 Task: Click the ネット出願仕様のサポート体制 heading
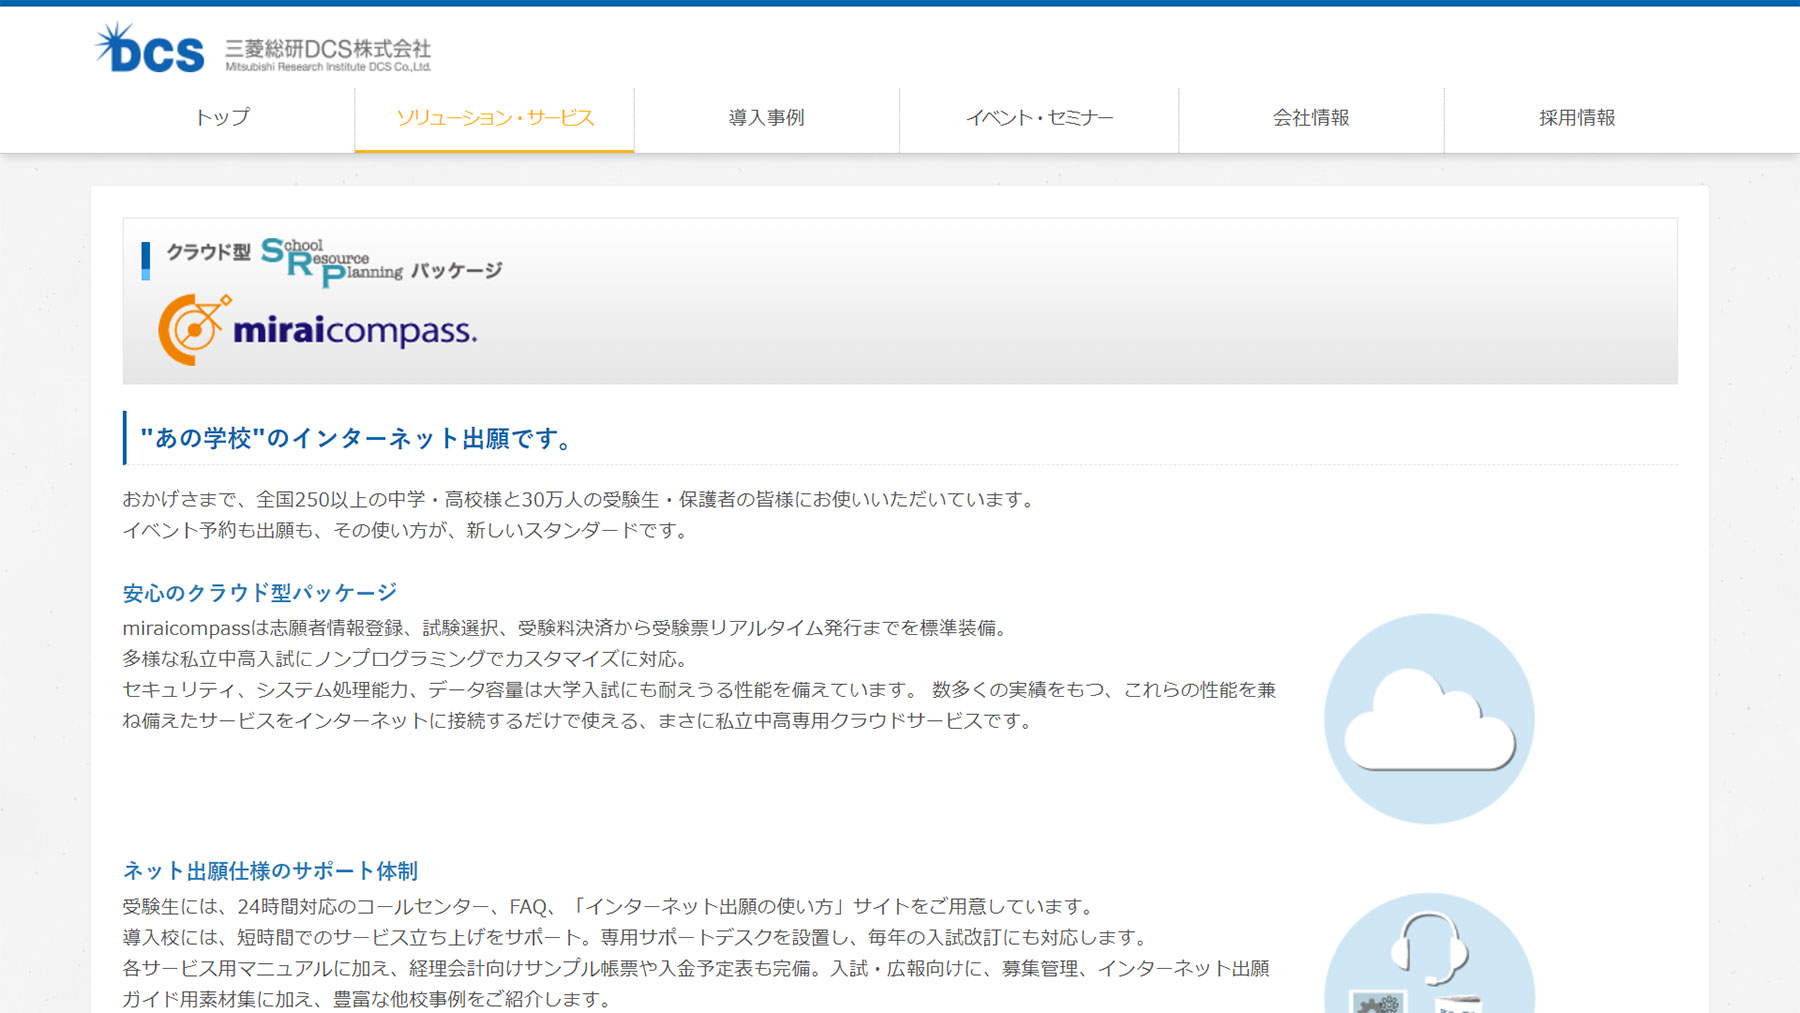click(270, 871)
